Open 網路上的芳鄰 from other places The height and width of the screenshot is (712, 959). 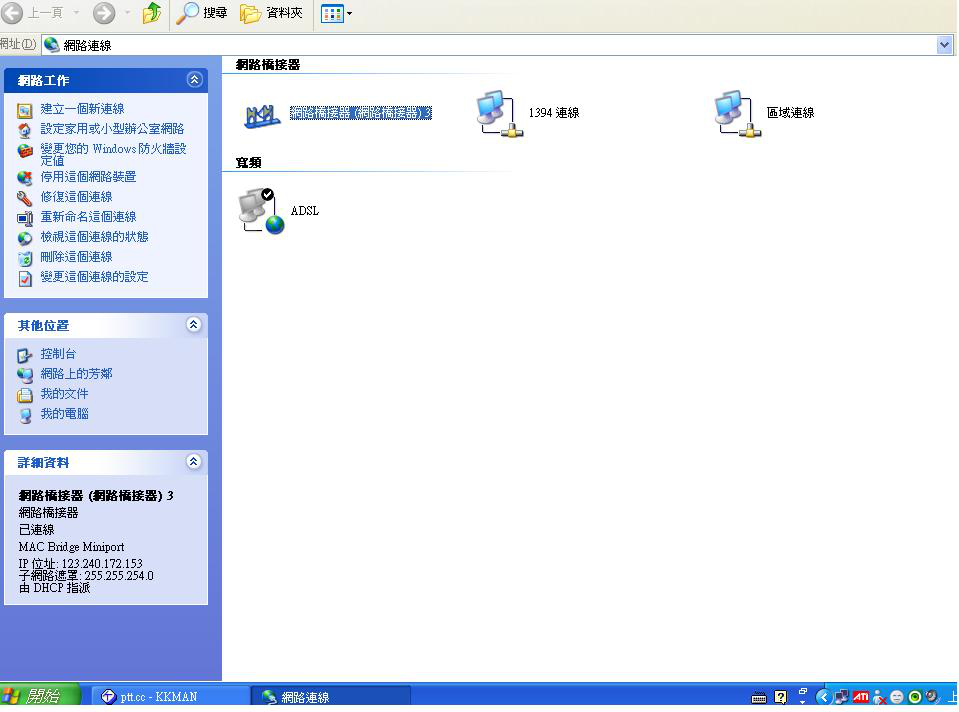[x=76, y=374]
